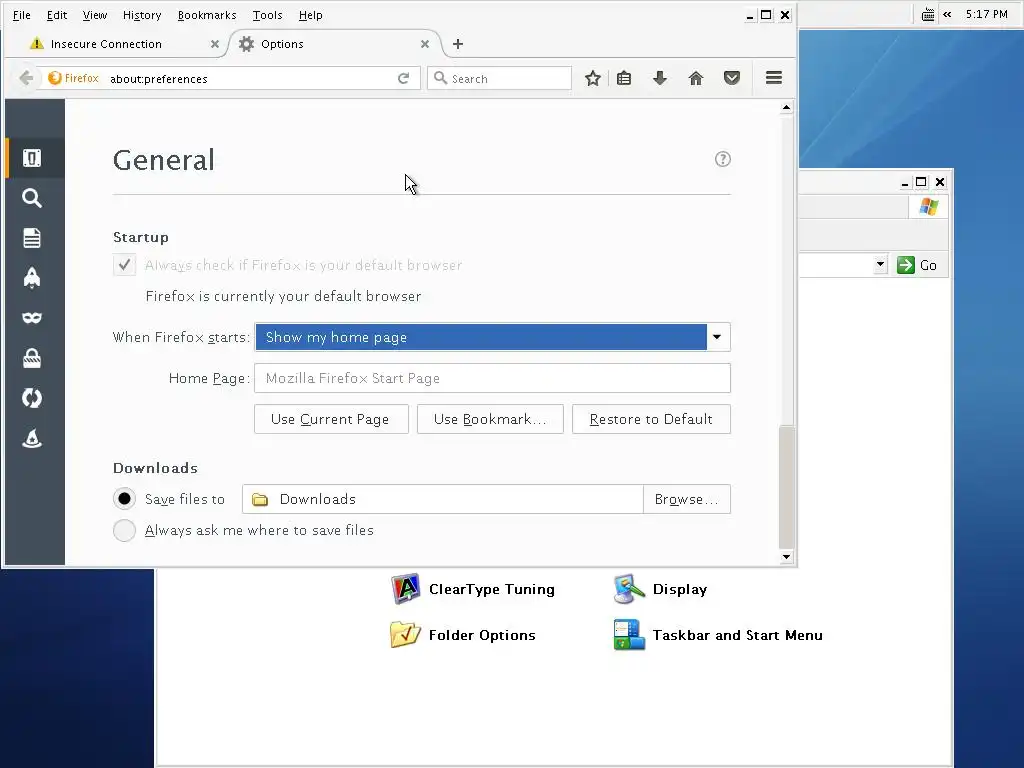Open the General preferences sidebar icon
The width and height of the screenshot is (1024, 768).
pos(32,158)
